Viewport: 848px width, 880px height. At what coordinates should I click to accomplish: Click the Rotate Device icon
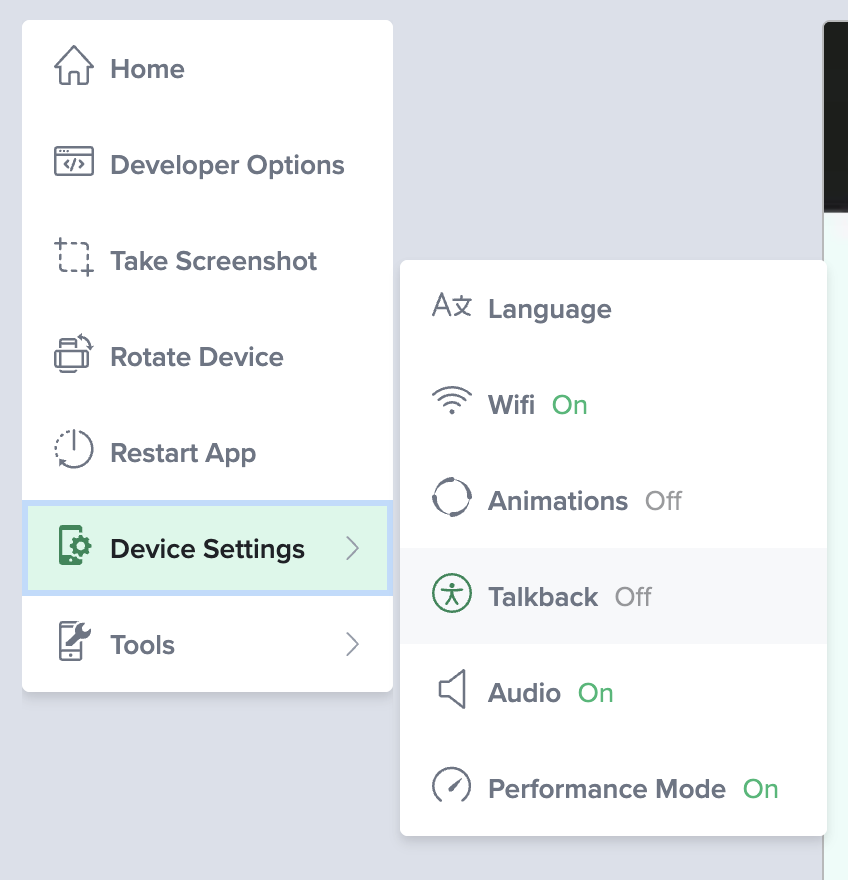click(x=73, y=355)
